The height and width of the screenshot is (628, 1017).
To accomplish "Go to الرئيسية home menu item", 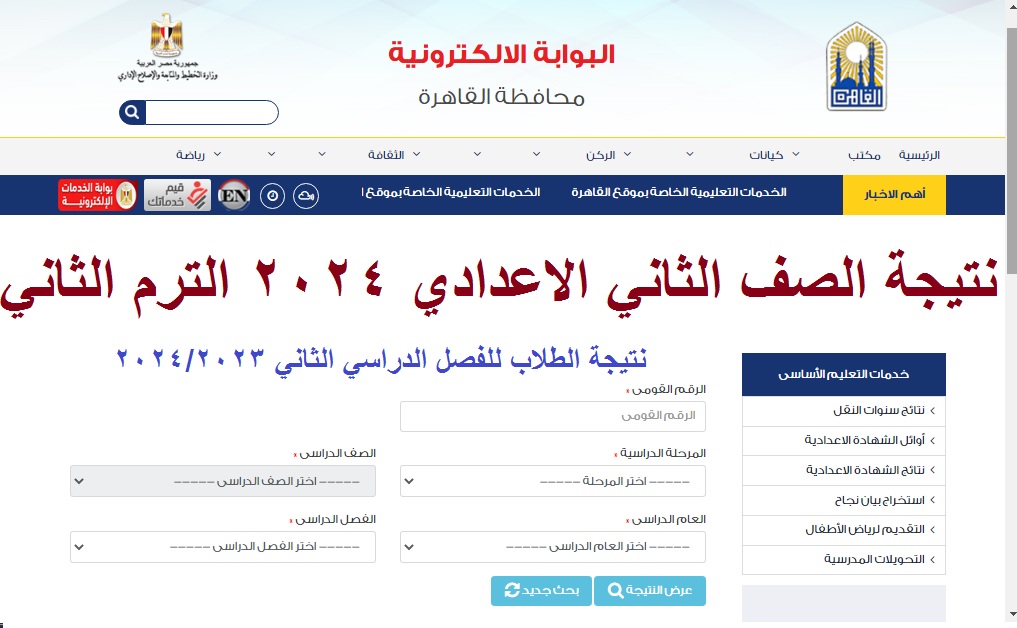I will point(919,155).
